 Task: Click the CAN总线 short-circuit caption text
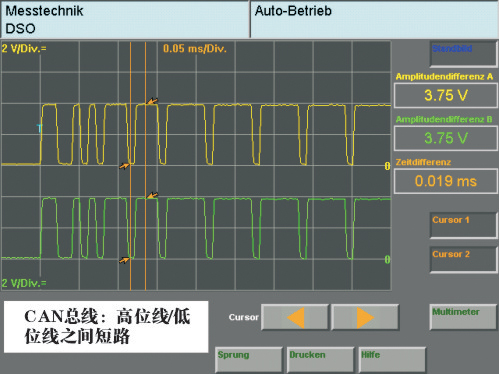107,326
